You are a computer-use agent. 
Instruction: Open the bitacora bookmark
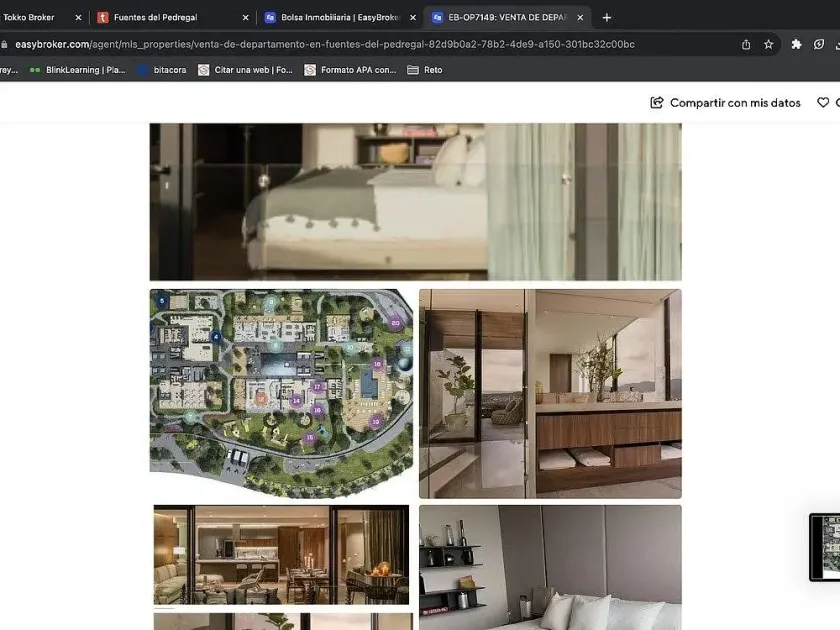pyautogui.click(x=162, y=70)
